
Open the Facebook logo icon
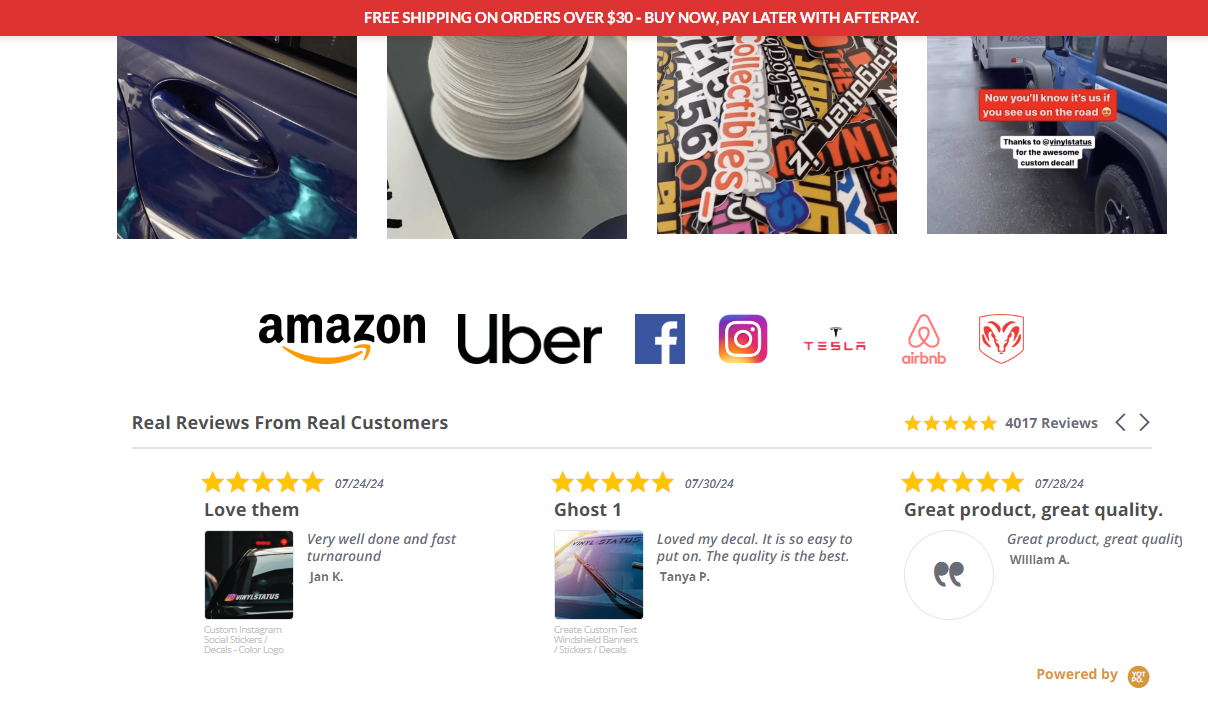pyautogui.click(x=660, y=339)
